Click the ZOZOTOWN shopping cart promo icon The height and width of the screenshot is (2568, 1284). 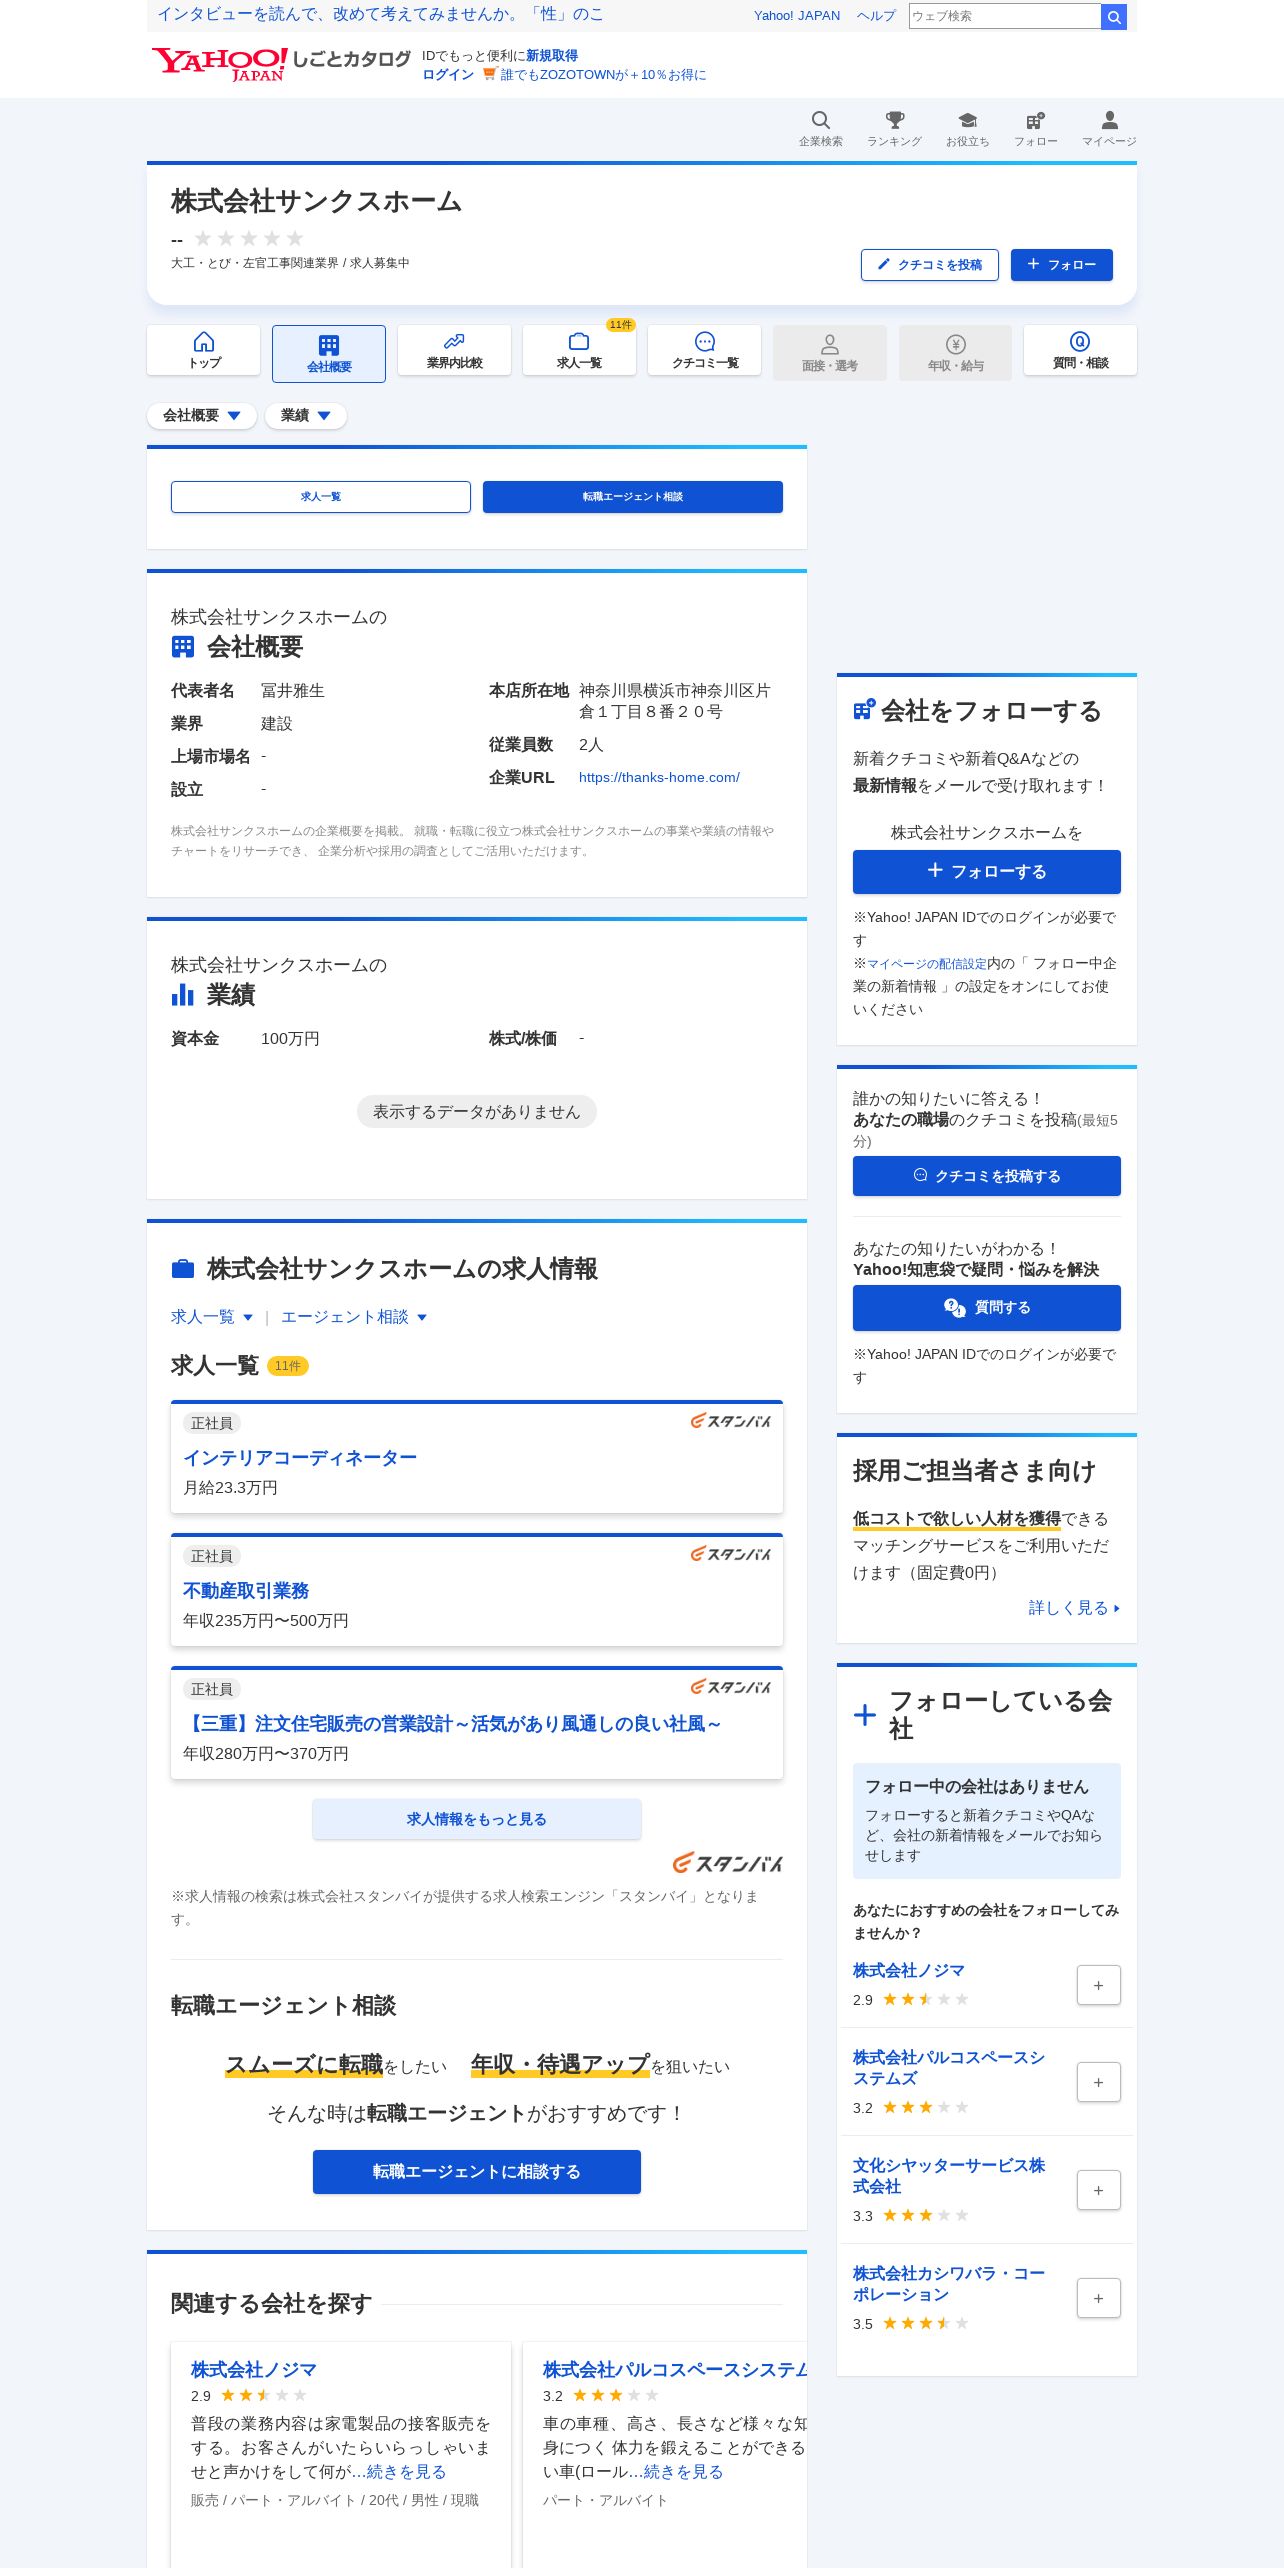pyautogui.click(x=489, y=74)
